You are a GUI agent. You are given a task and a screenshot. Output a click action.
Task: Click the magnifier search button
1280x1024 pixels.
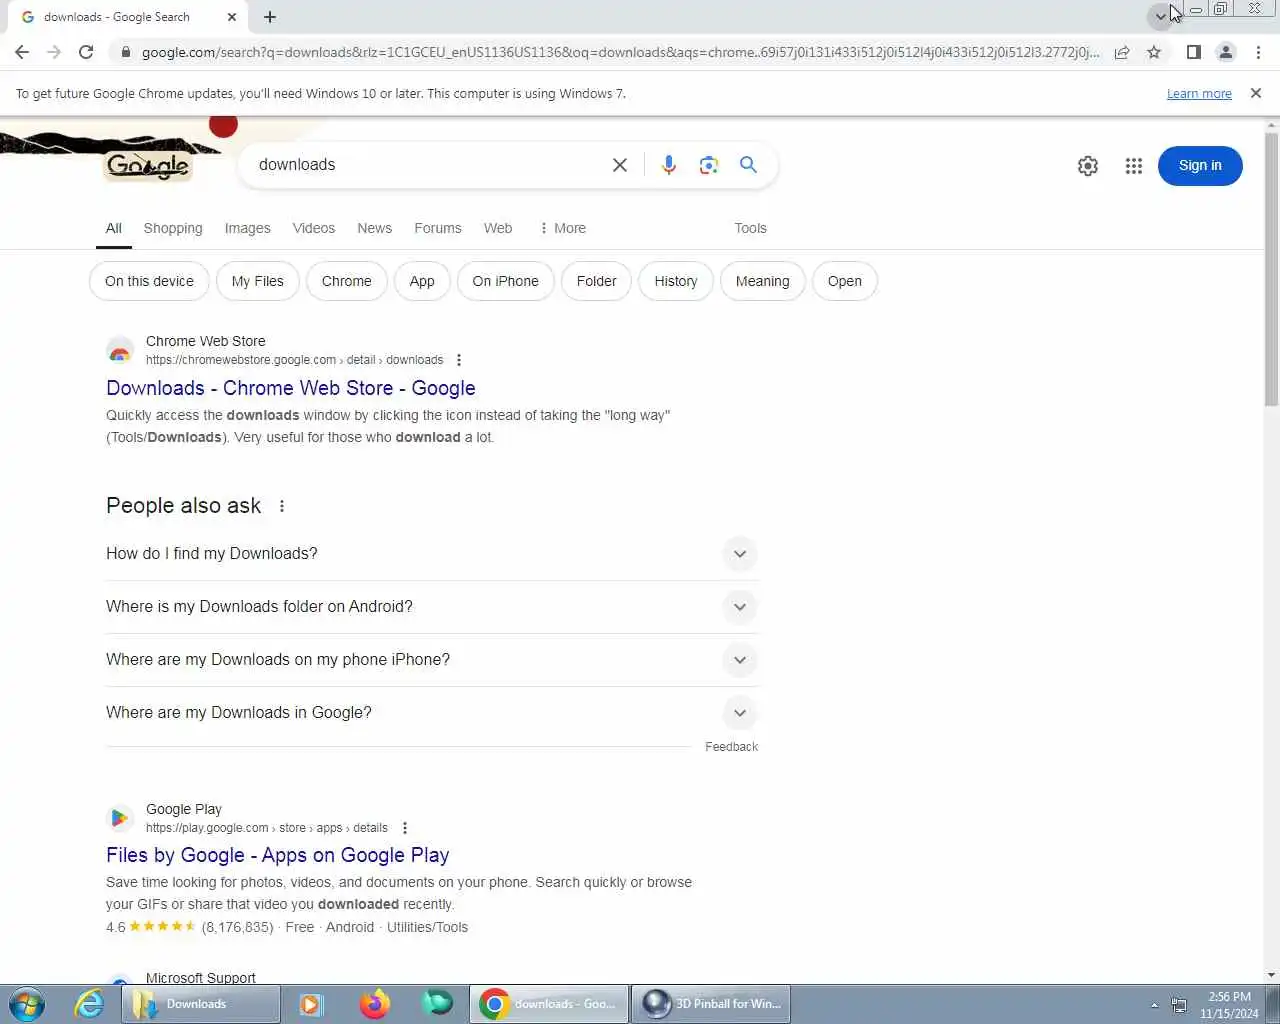pos(748,165)
